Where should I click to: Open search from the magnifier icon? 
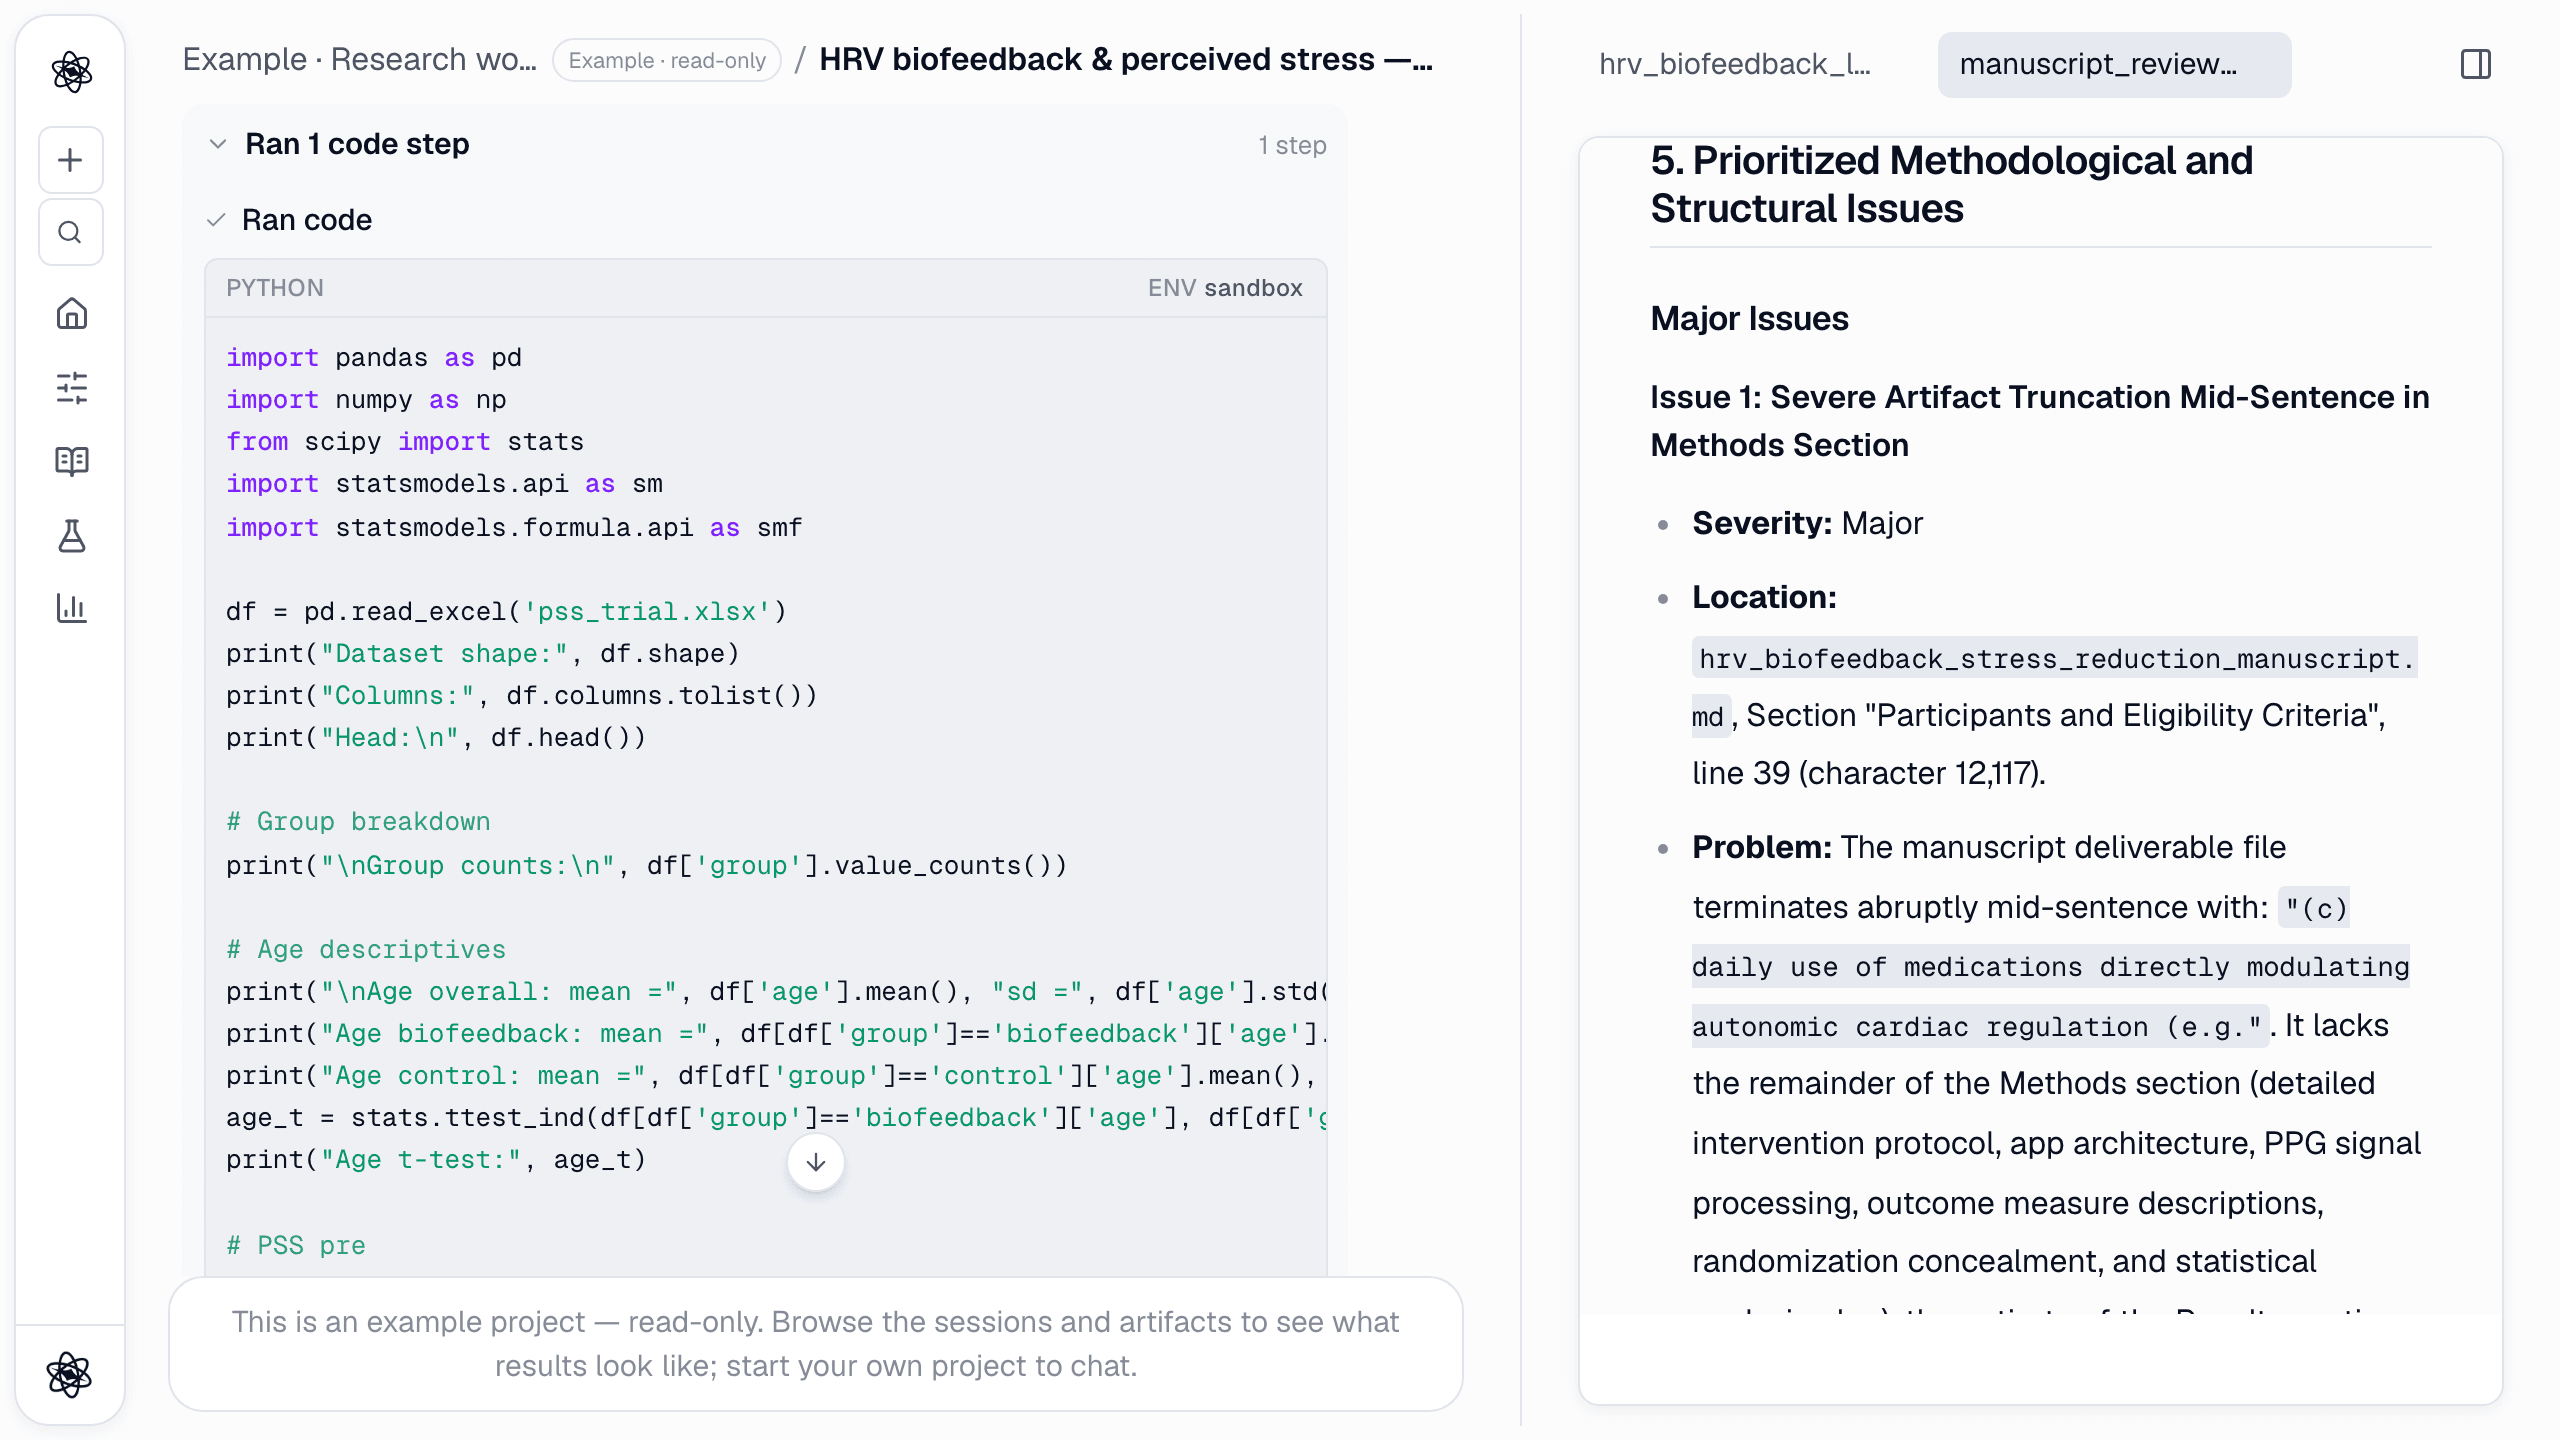click(71, 232)
